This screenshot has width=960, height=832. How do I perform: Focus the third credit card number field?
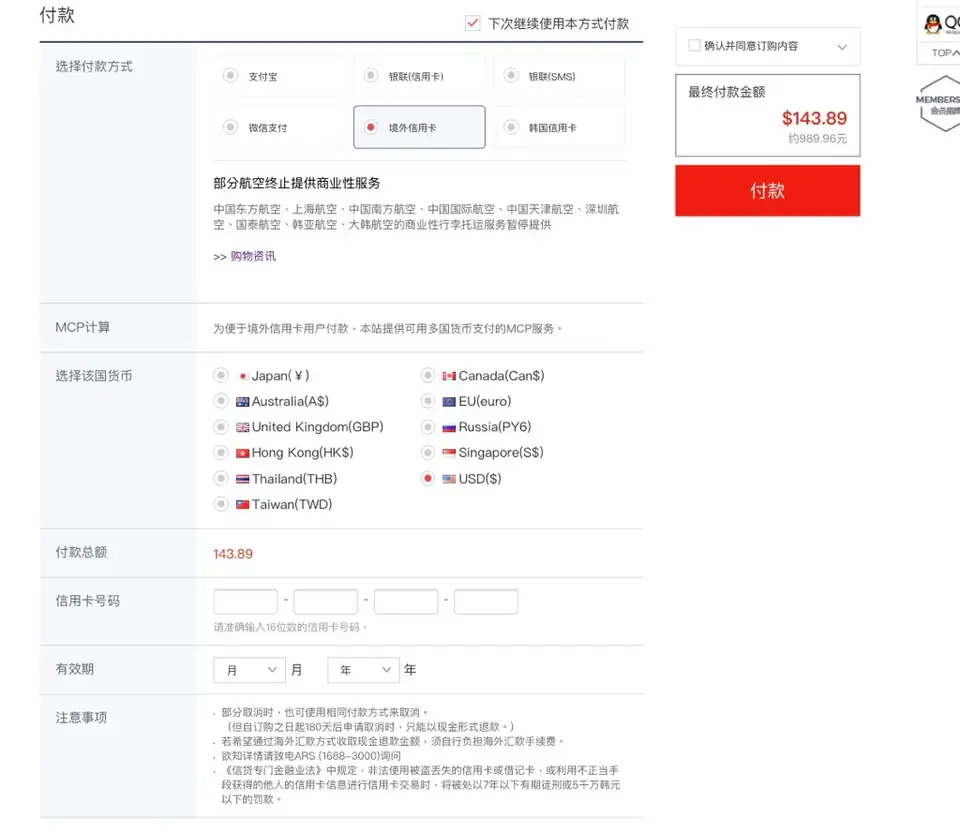(x=406, y=601)
